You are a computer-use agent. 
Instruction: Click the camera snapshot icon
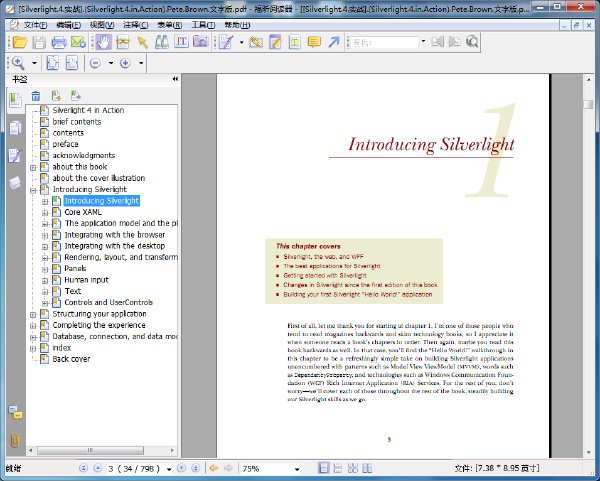coord(201,42)
